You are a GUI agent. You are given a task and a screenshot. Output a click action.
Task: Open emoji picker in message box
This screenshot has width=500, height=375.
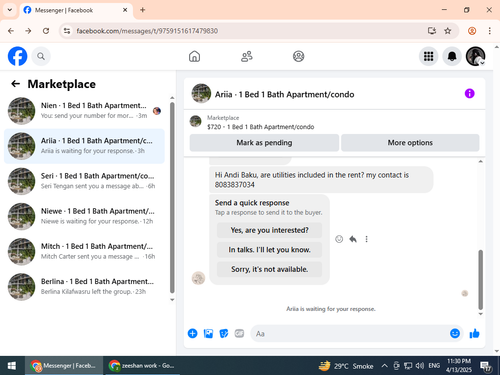[x=455, y=333]
